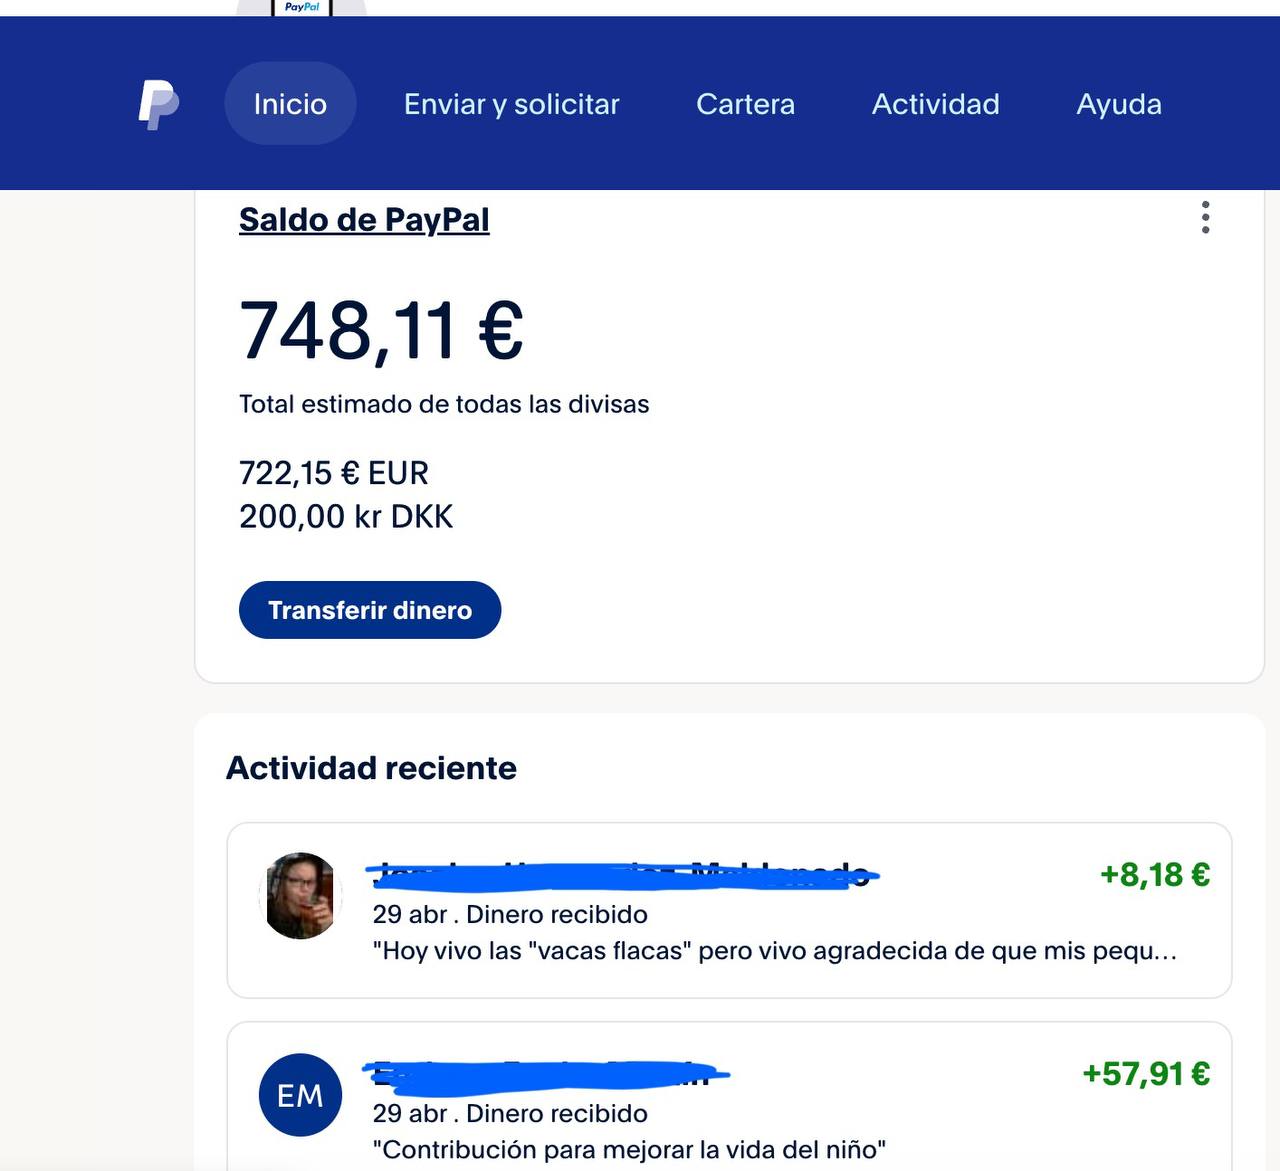Select the 722,15 € EUR balance
Image resolution: width=1280 pixels, height=1171 pixels.
[x=334, y=473]
